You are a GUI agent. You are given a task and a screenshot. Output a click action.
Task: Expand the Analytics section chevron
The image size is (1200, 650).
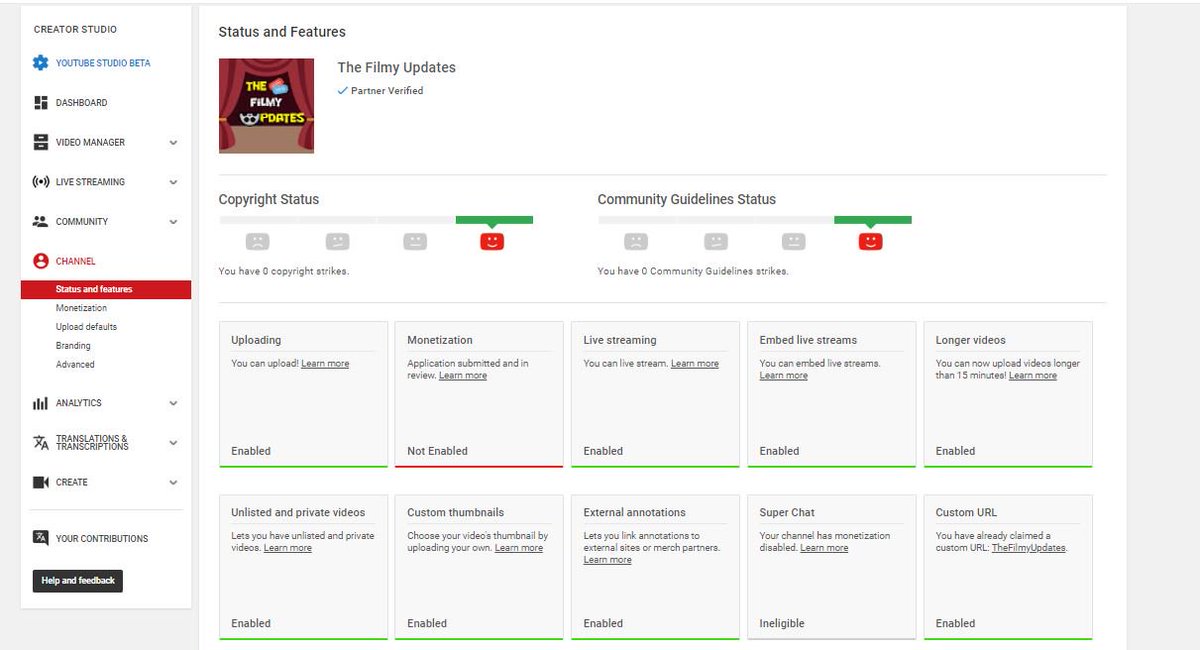coord(173,403)
